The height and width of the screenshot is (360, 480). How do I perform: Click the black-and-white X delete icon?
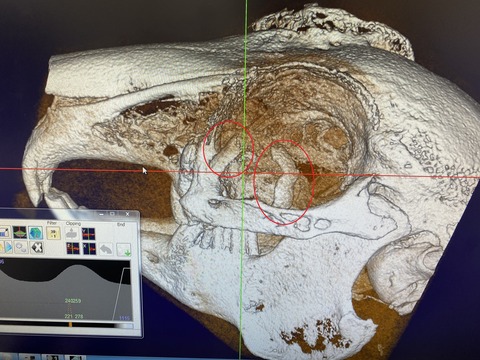click(37, 247)
